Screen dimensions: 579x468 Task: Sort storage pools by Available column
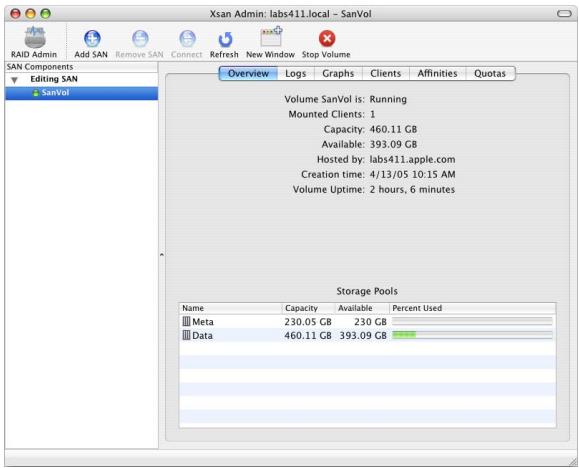[362, 308]
